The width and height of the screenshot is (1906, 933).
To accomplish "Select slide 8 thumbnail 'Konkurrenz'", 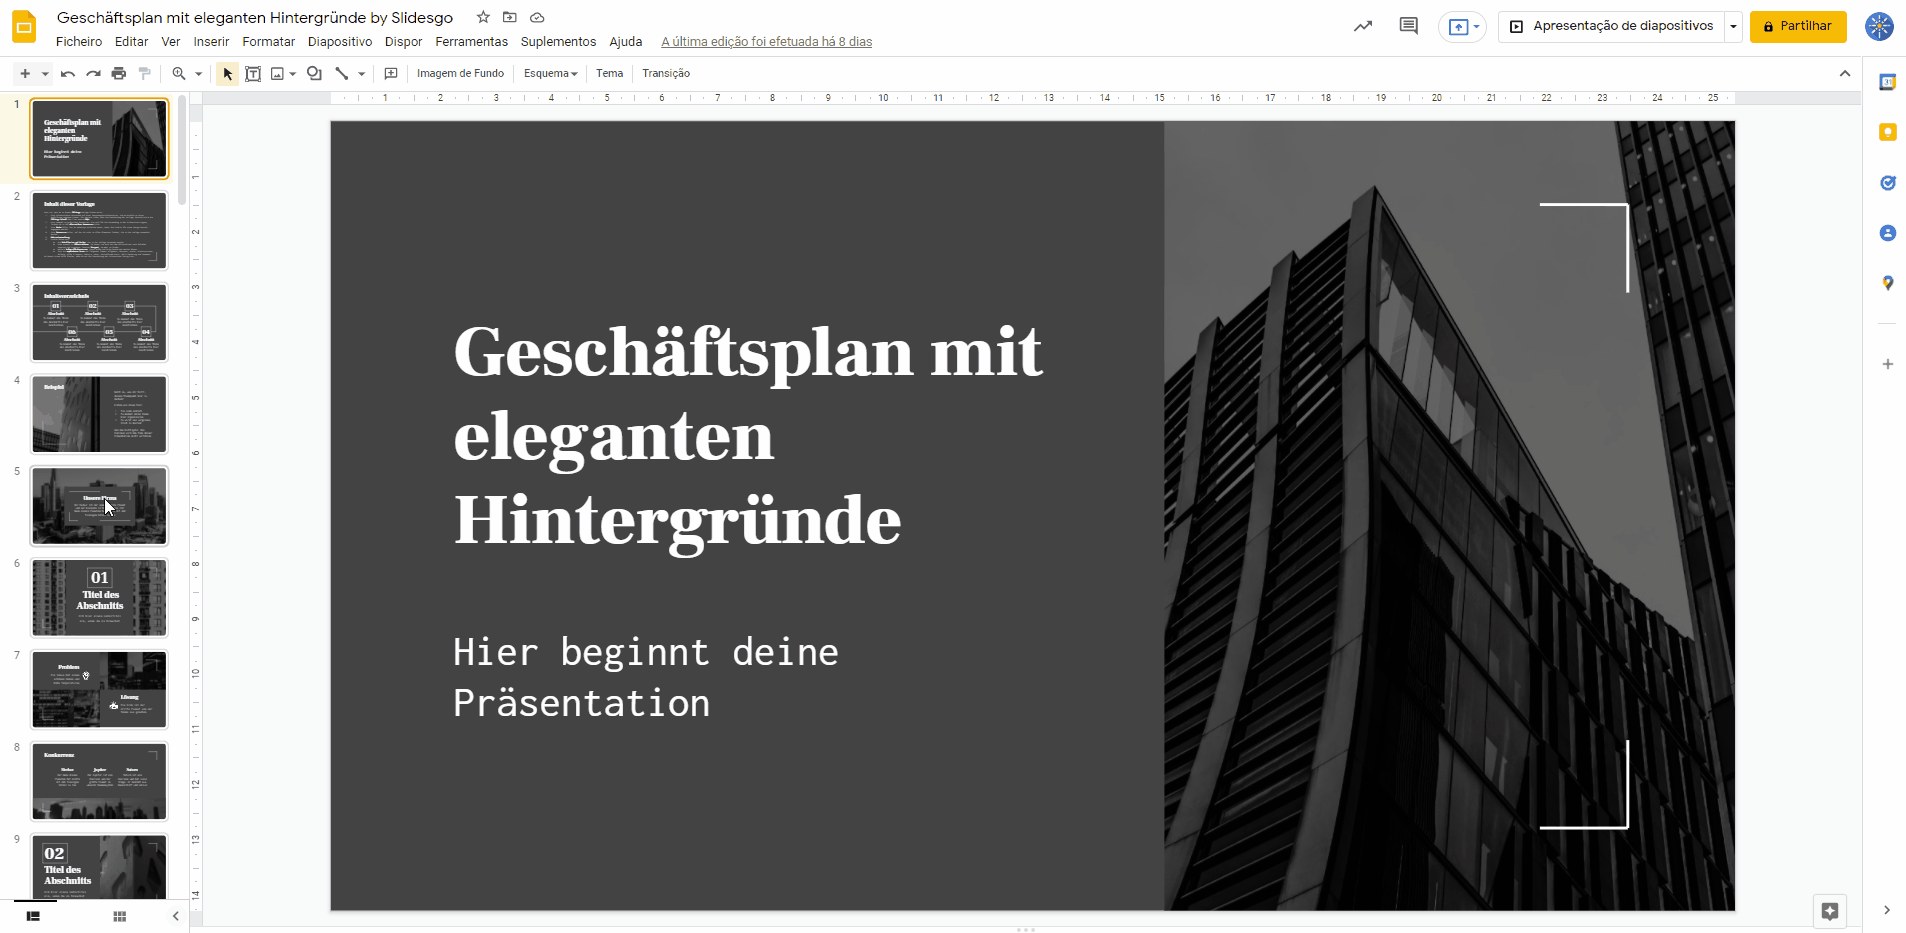I will tap(99, 781).
